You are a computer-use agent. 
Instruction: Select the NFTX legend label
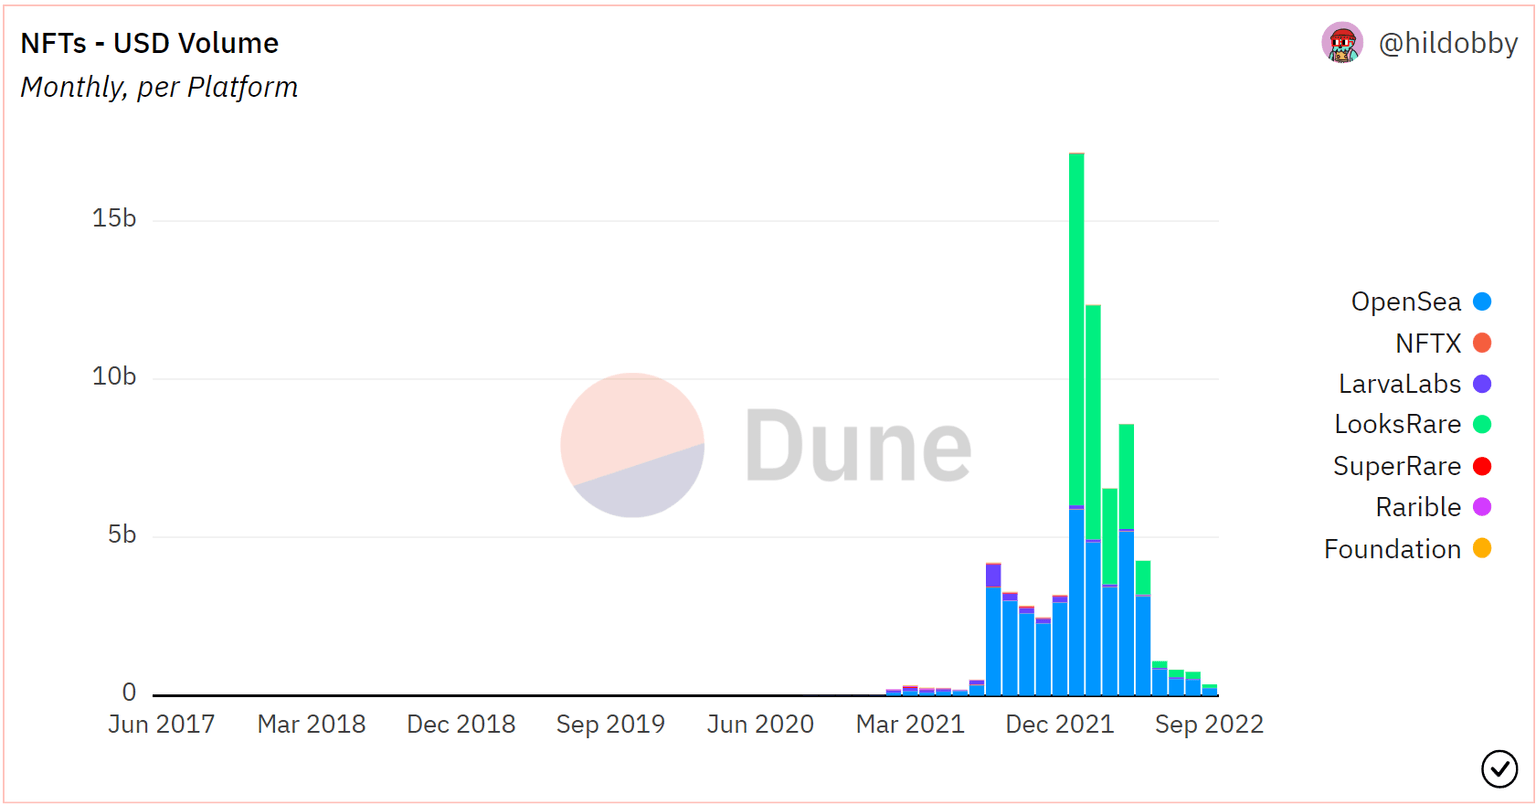[1429, 343]
